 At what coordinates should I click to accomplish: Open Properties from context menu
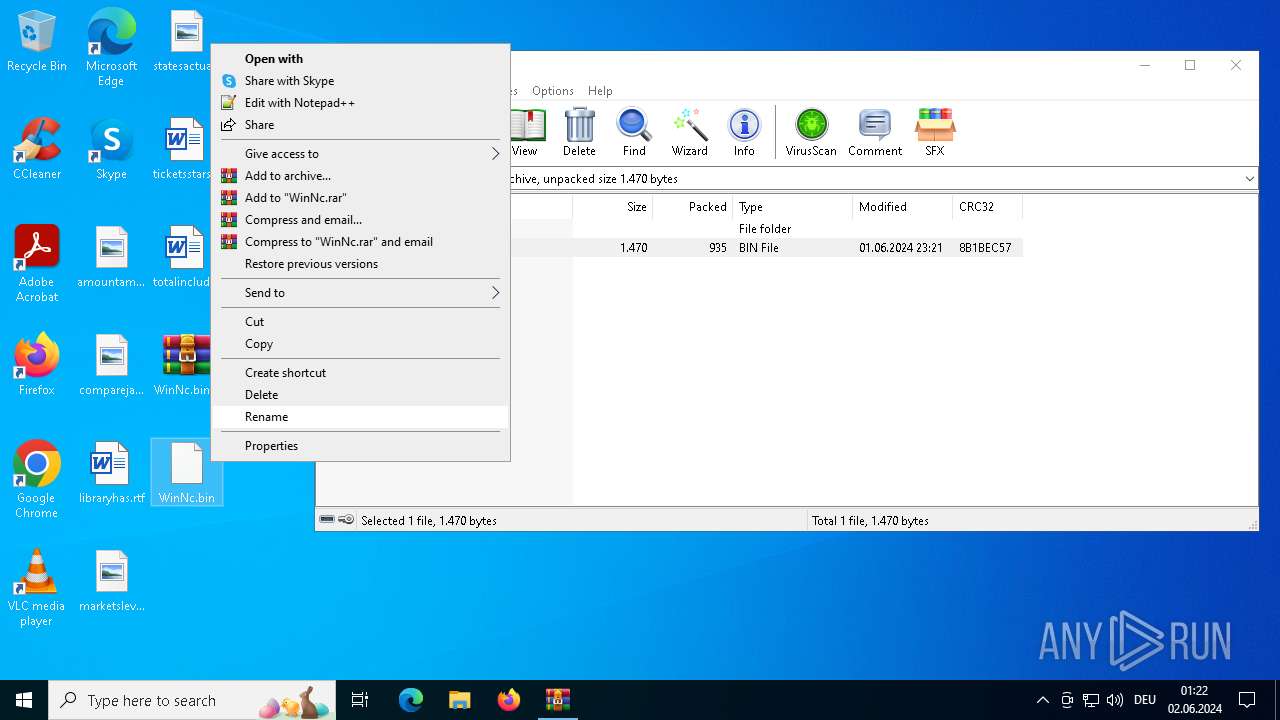point(360,446)
